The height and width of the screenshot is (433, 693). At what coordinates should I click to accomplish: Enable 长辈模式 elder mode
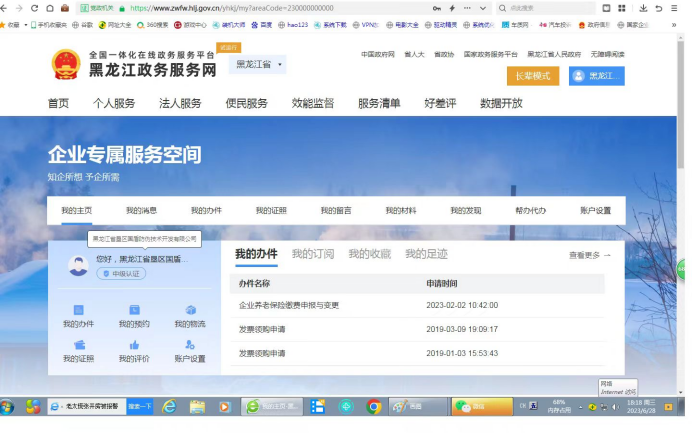click(x=532, y=76)
